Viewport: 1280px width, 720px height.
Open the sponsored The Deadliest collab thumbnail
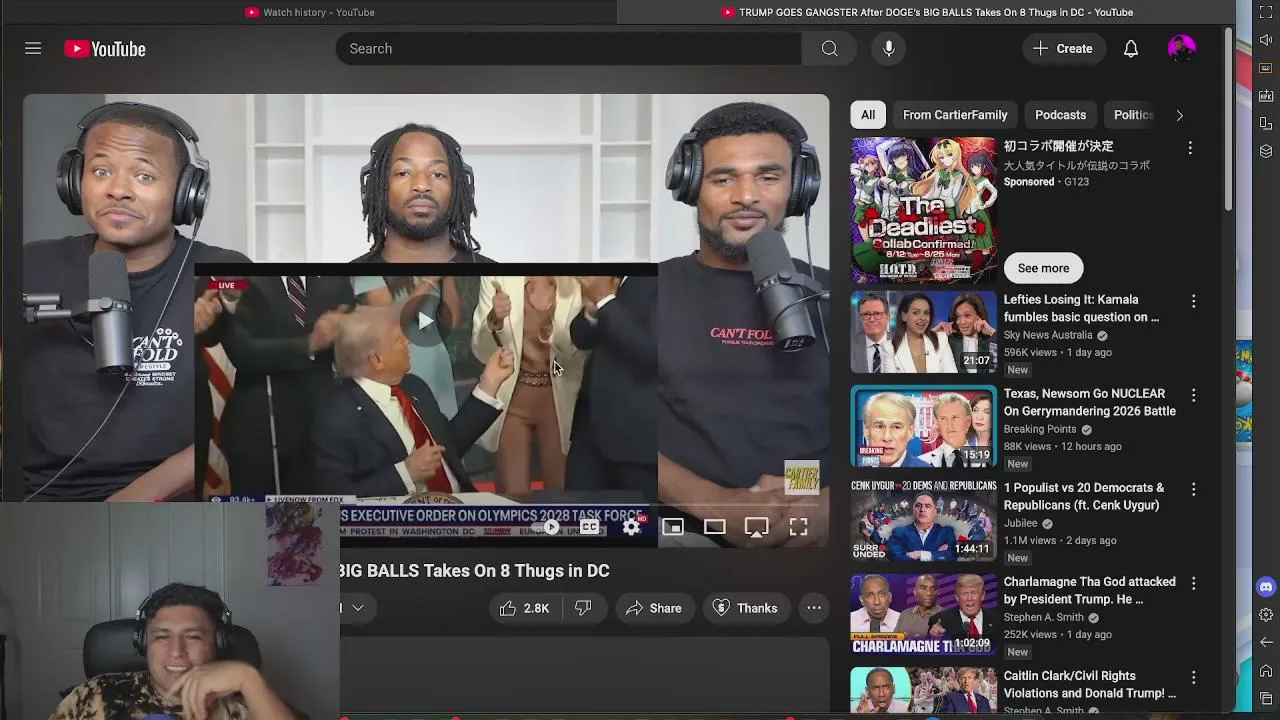click(x=924, y=210)
